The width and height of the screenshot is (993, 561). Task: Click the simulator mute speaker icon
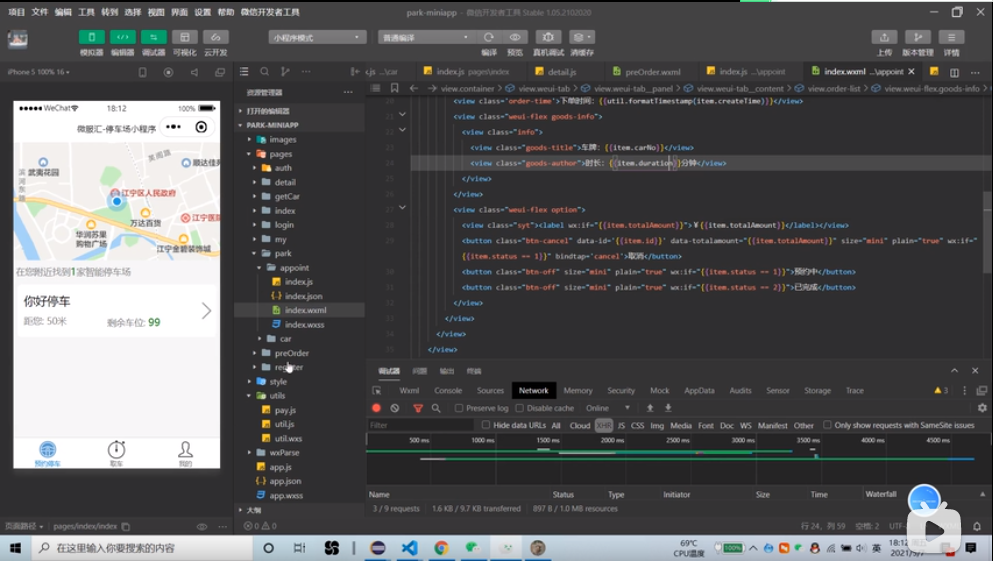[194, 72]
